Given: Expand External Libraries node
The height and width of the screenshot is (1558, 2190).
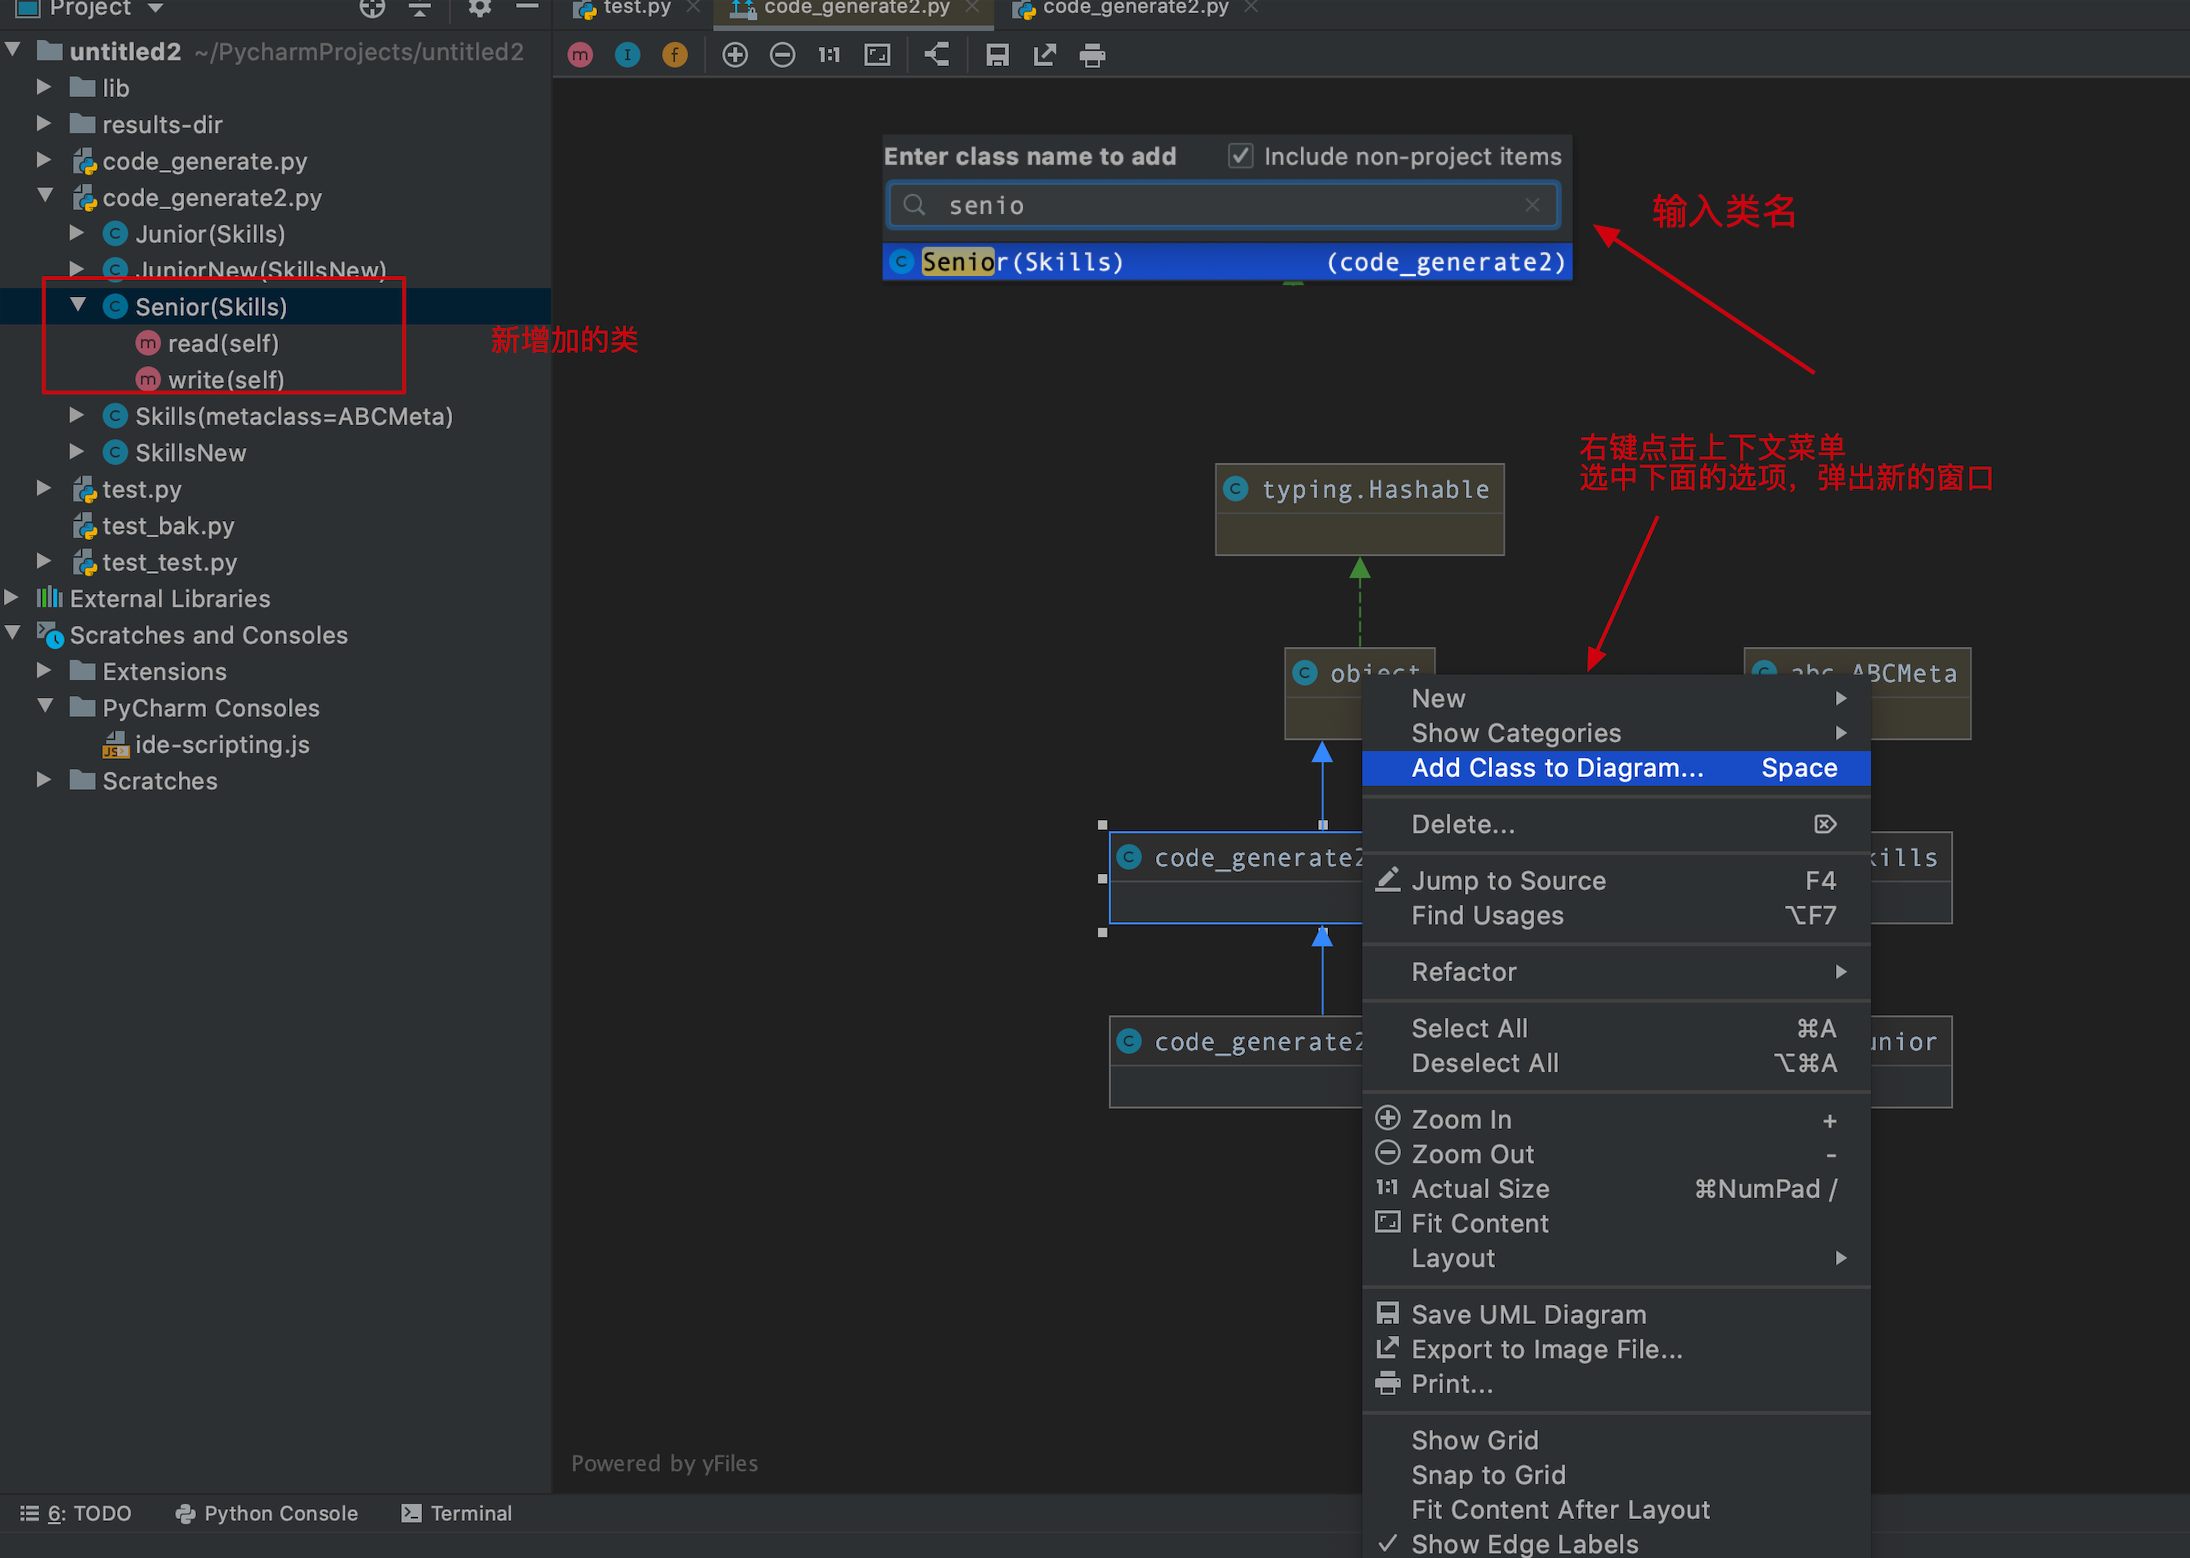Looking at the screenshot, I should tap(12, 598).
